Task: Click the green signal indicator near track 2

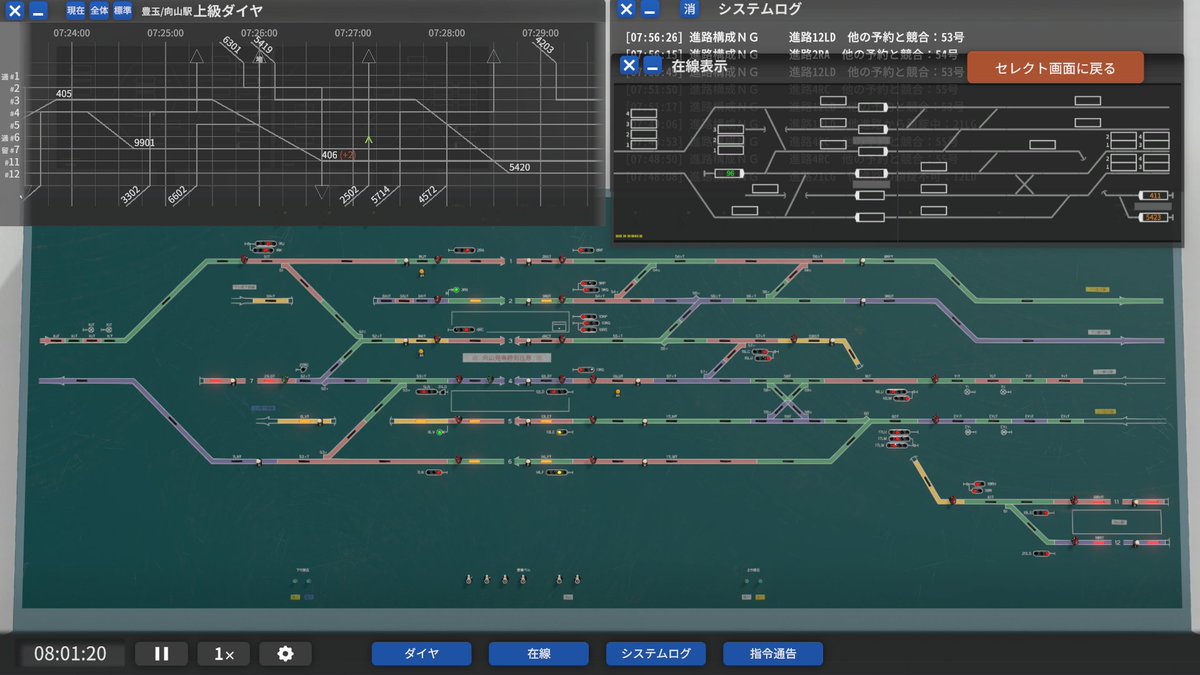Action: tap(456, 289)
